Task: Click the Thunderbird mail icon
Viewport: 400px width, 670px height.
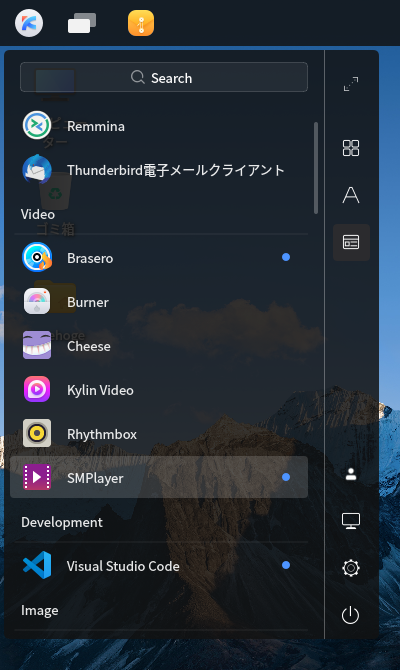Action: (x=37, y=170)
